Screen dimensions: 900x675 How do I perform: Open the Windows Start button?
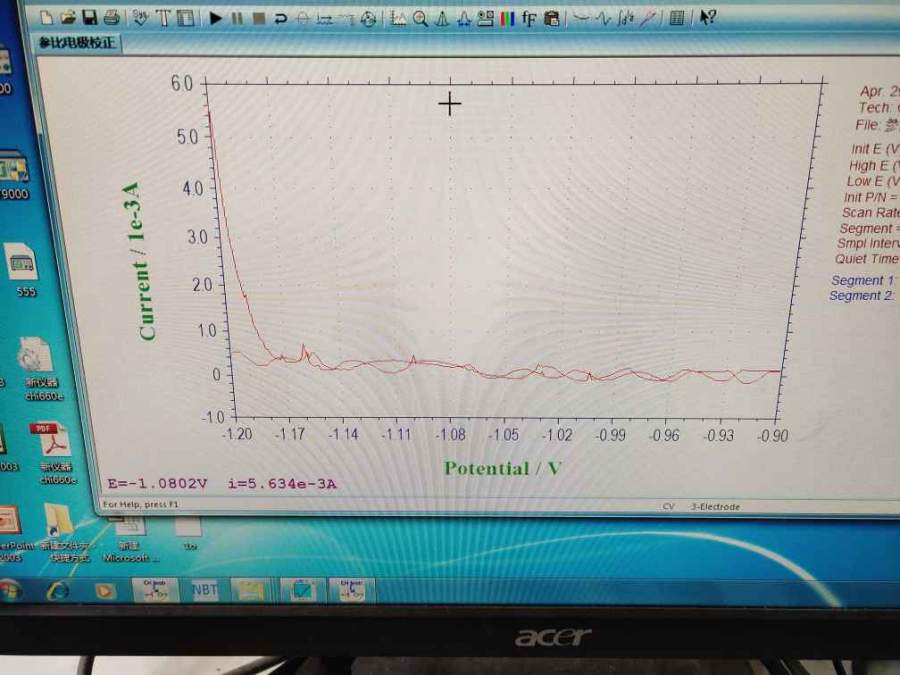point(11,590)
